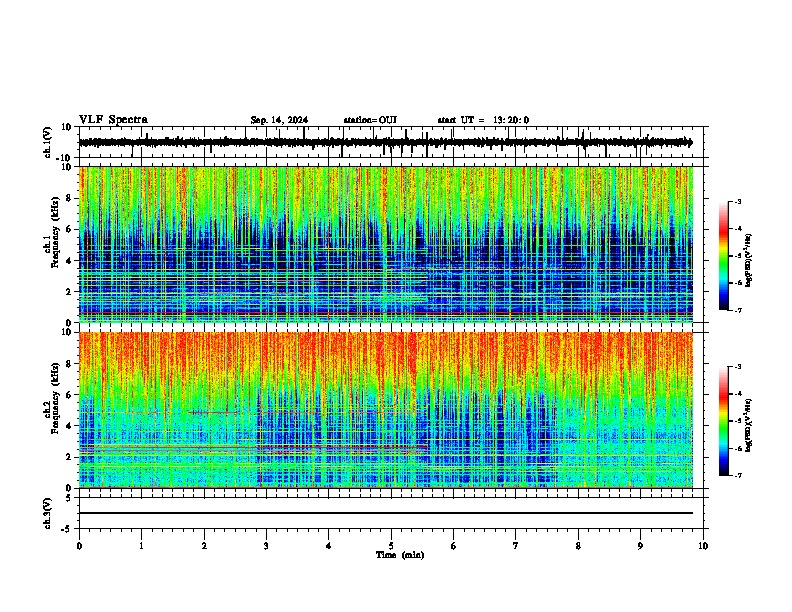This screenshot has height=612, width=792.
Task: Click the '8' kHz tick on ch.2 spectrogram
Action: pyautogui.click(x=70, y=364)
